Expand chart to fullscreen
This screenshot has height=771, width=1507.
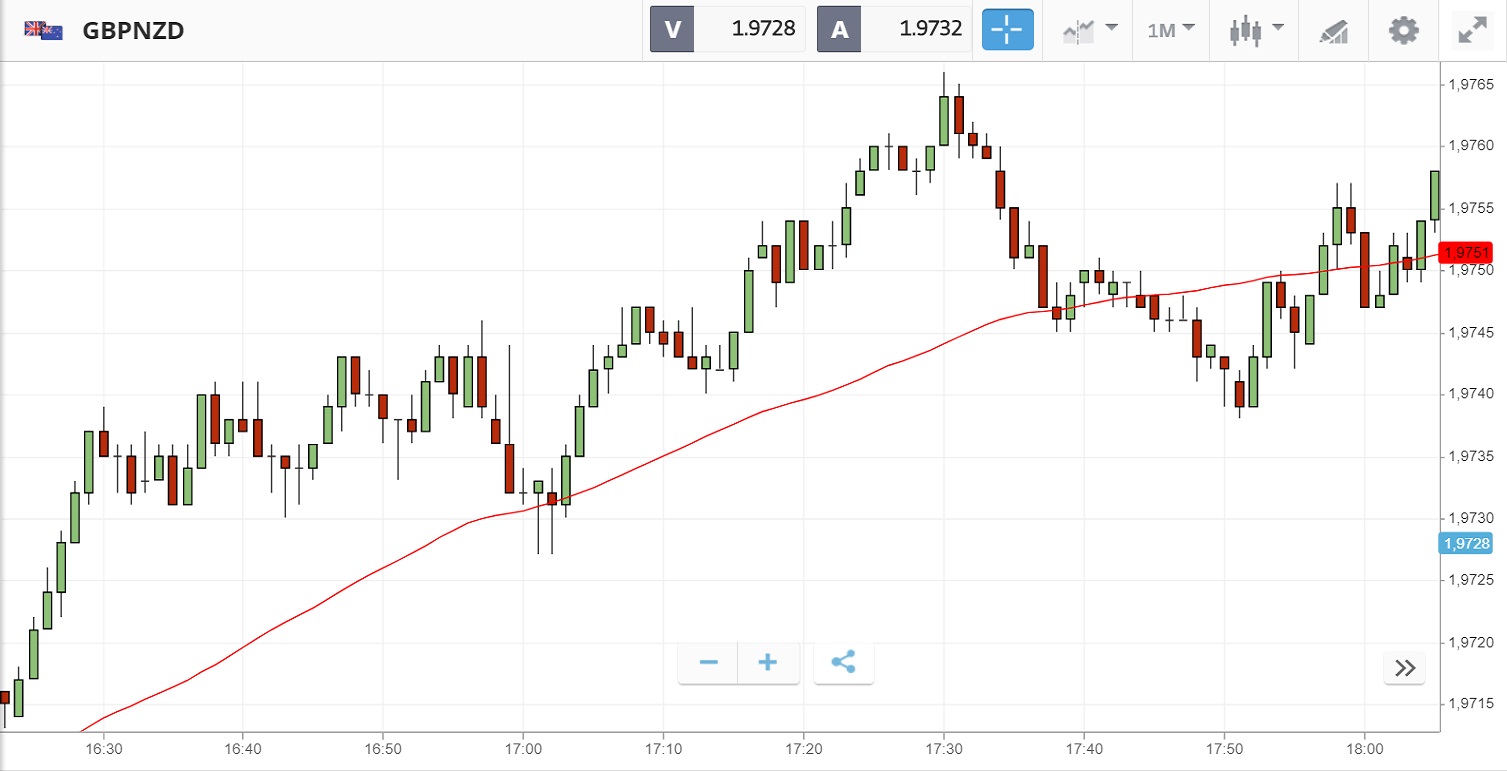click(1472, 30)
